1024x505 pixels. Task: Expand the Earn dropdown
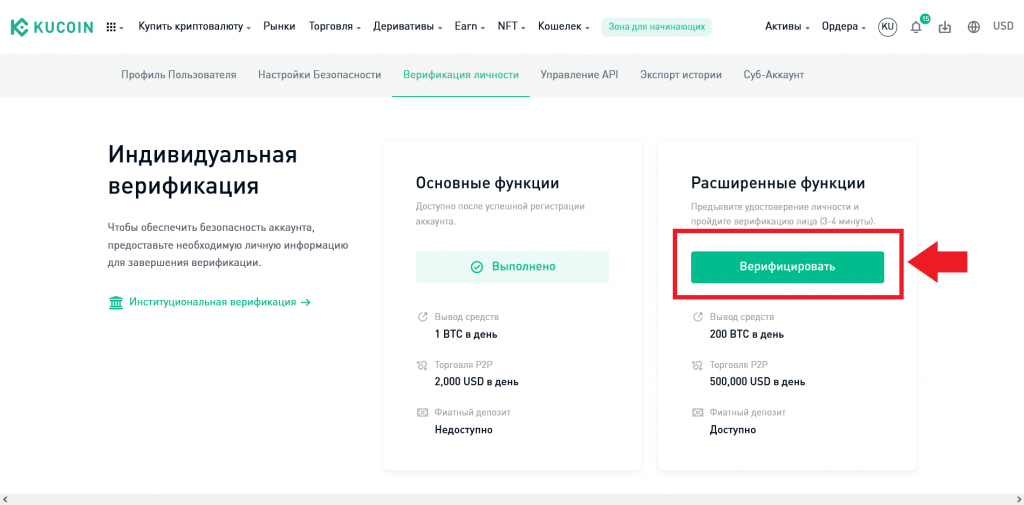click(470, 27)
